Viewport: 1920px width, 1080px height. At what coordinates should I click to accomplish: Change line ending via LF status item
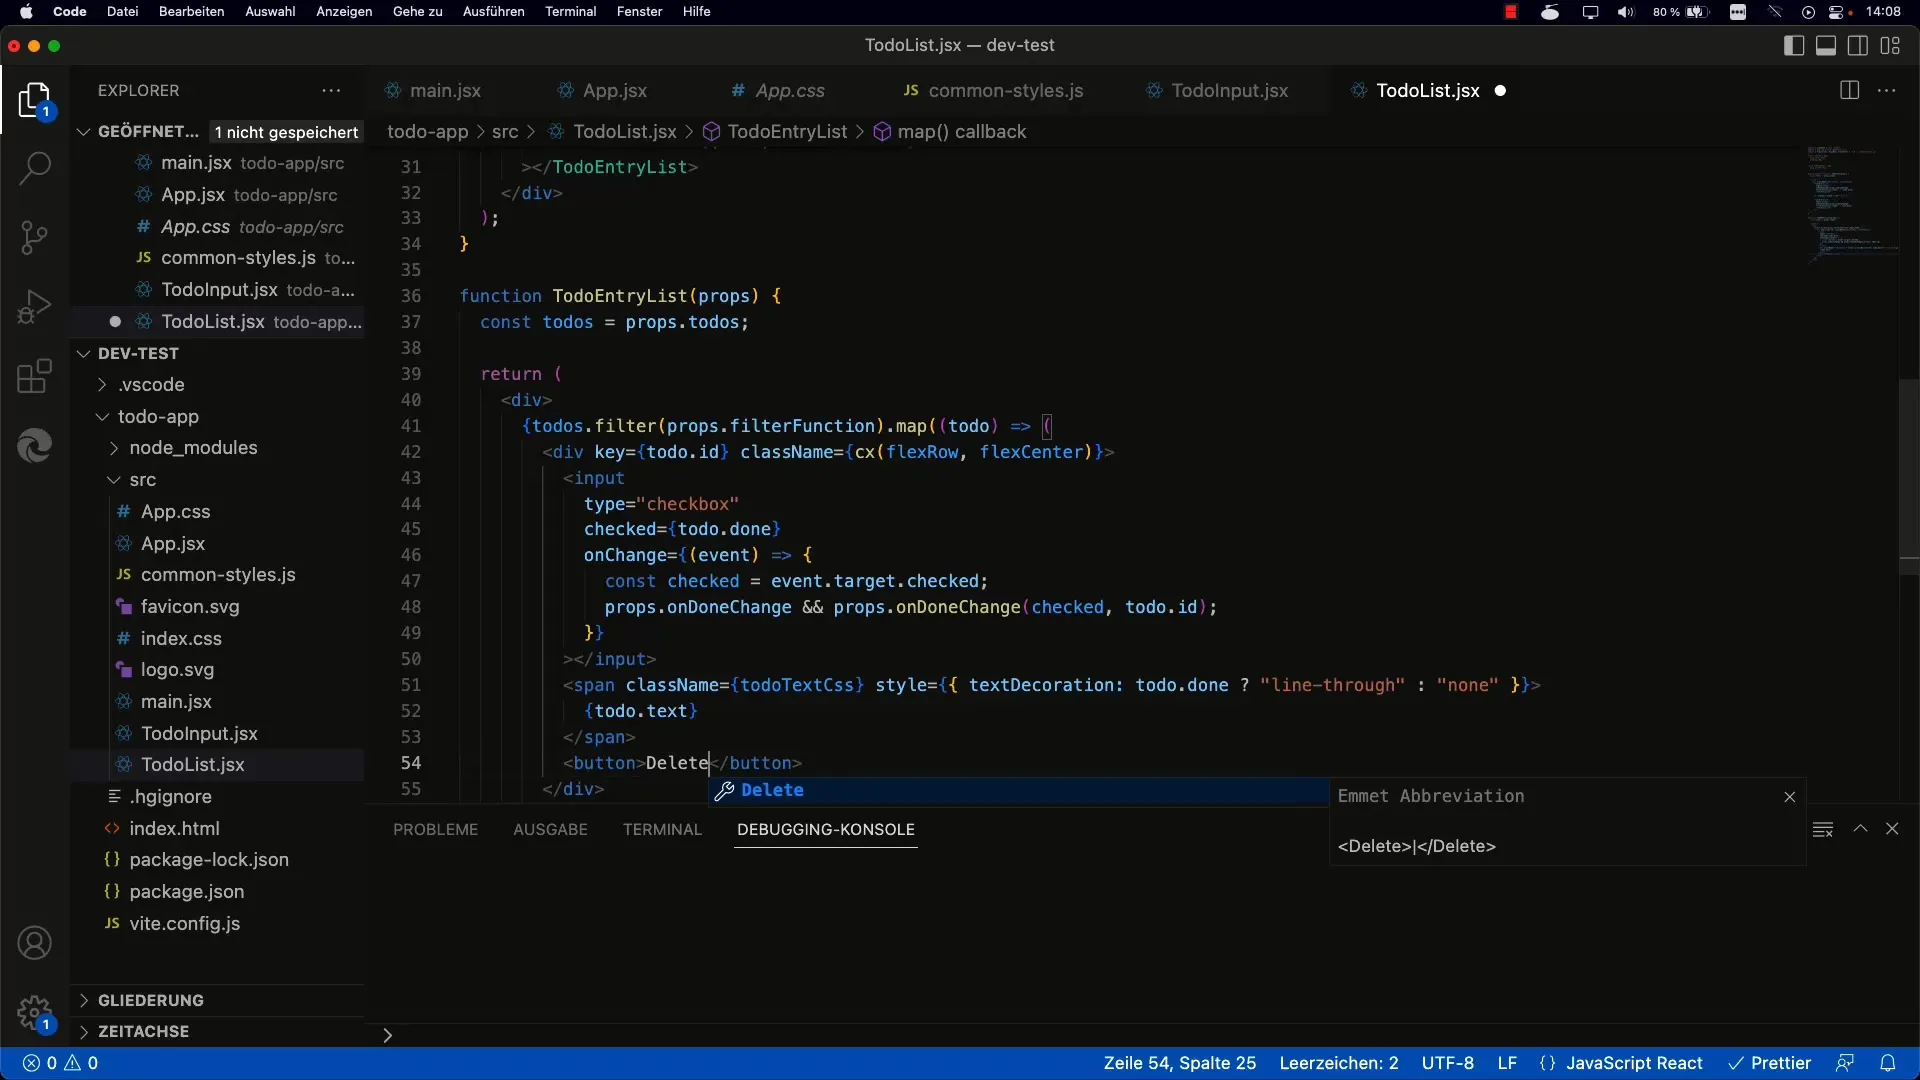click(x=1507, y=1063)
